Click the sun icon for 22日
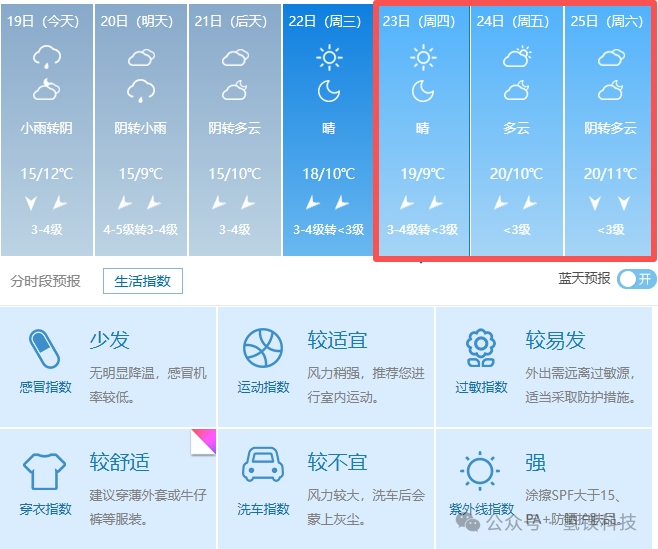The width and height of the screenshot is (658, 549). pos(329,59)
